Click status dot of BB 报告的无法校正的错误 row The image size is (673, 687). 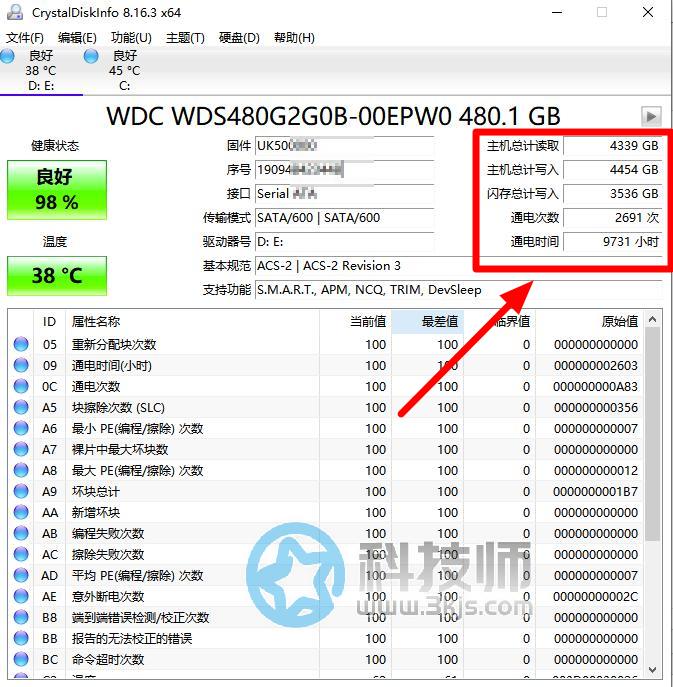[21, 638]
